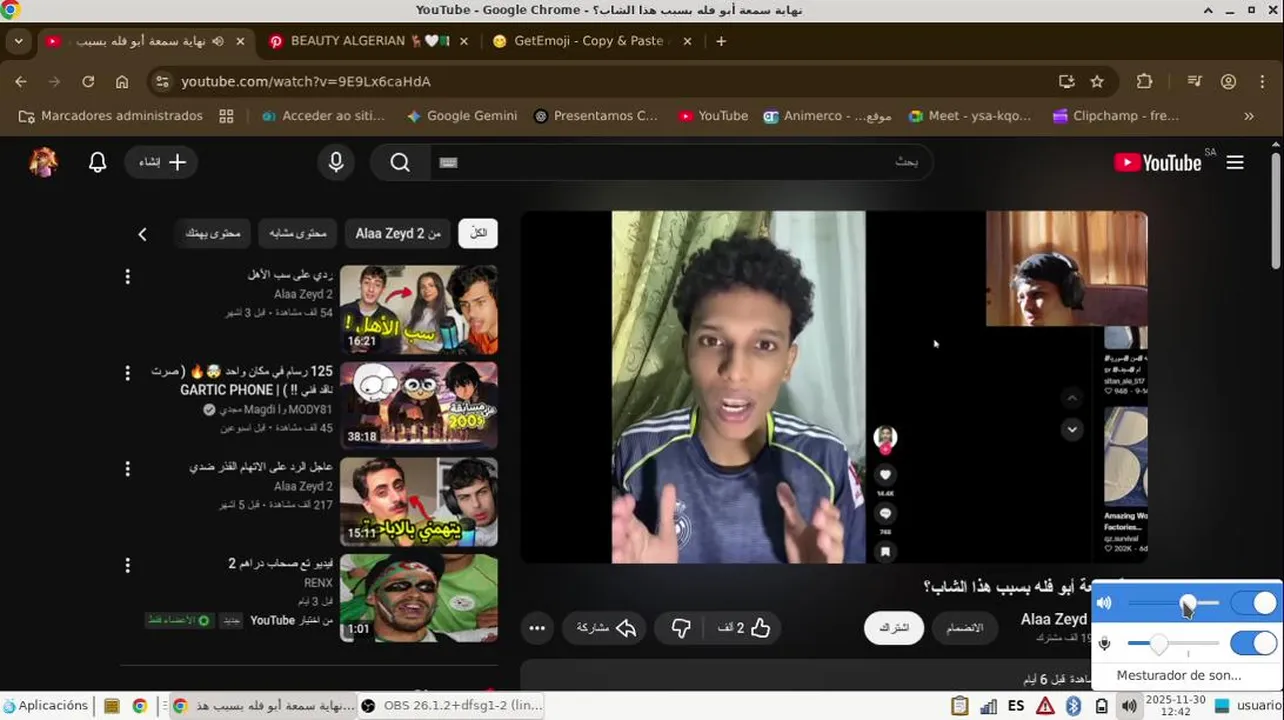Open the Bluetooth tray icon
The height and width of the screenshot is (720, 1284).
(1073, 706)
